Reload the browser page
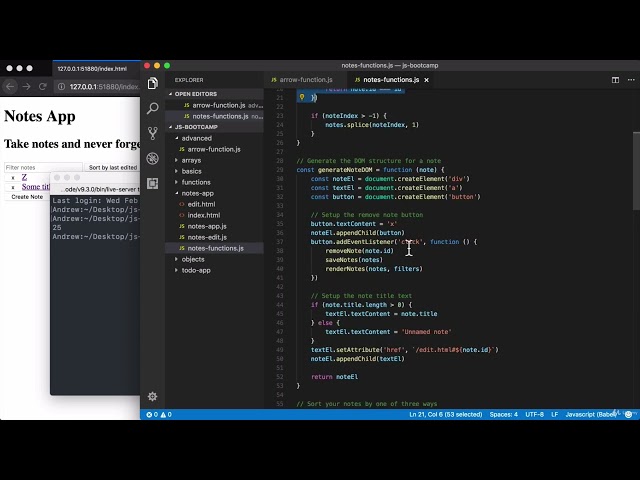The width and height of the screenshot is (640, 480). pos(42,87)
